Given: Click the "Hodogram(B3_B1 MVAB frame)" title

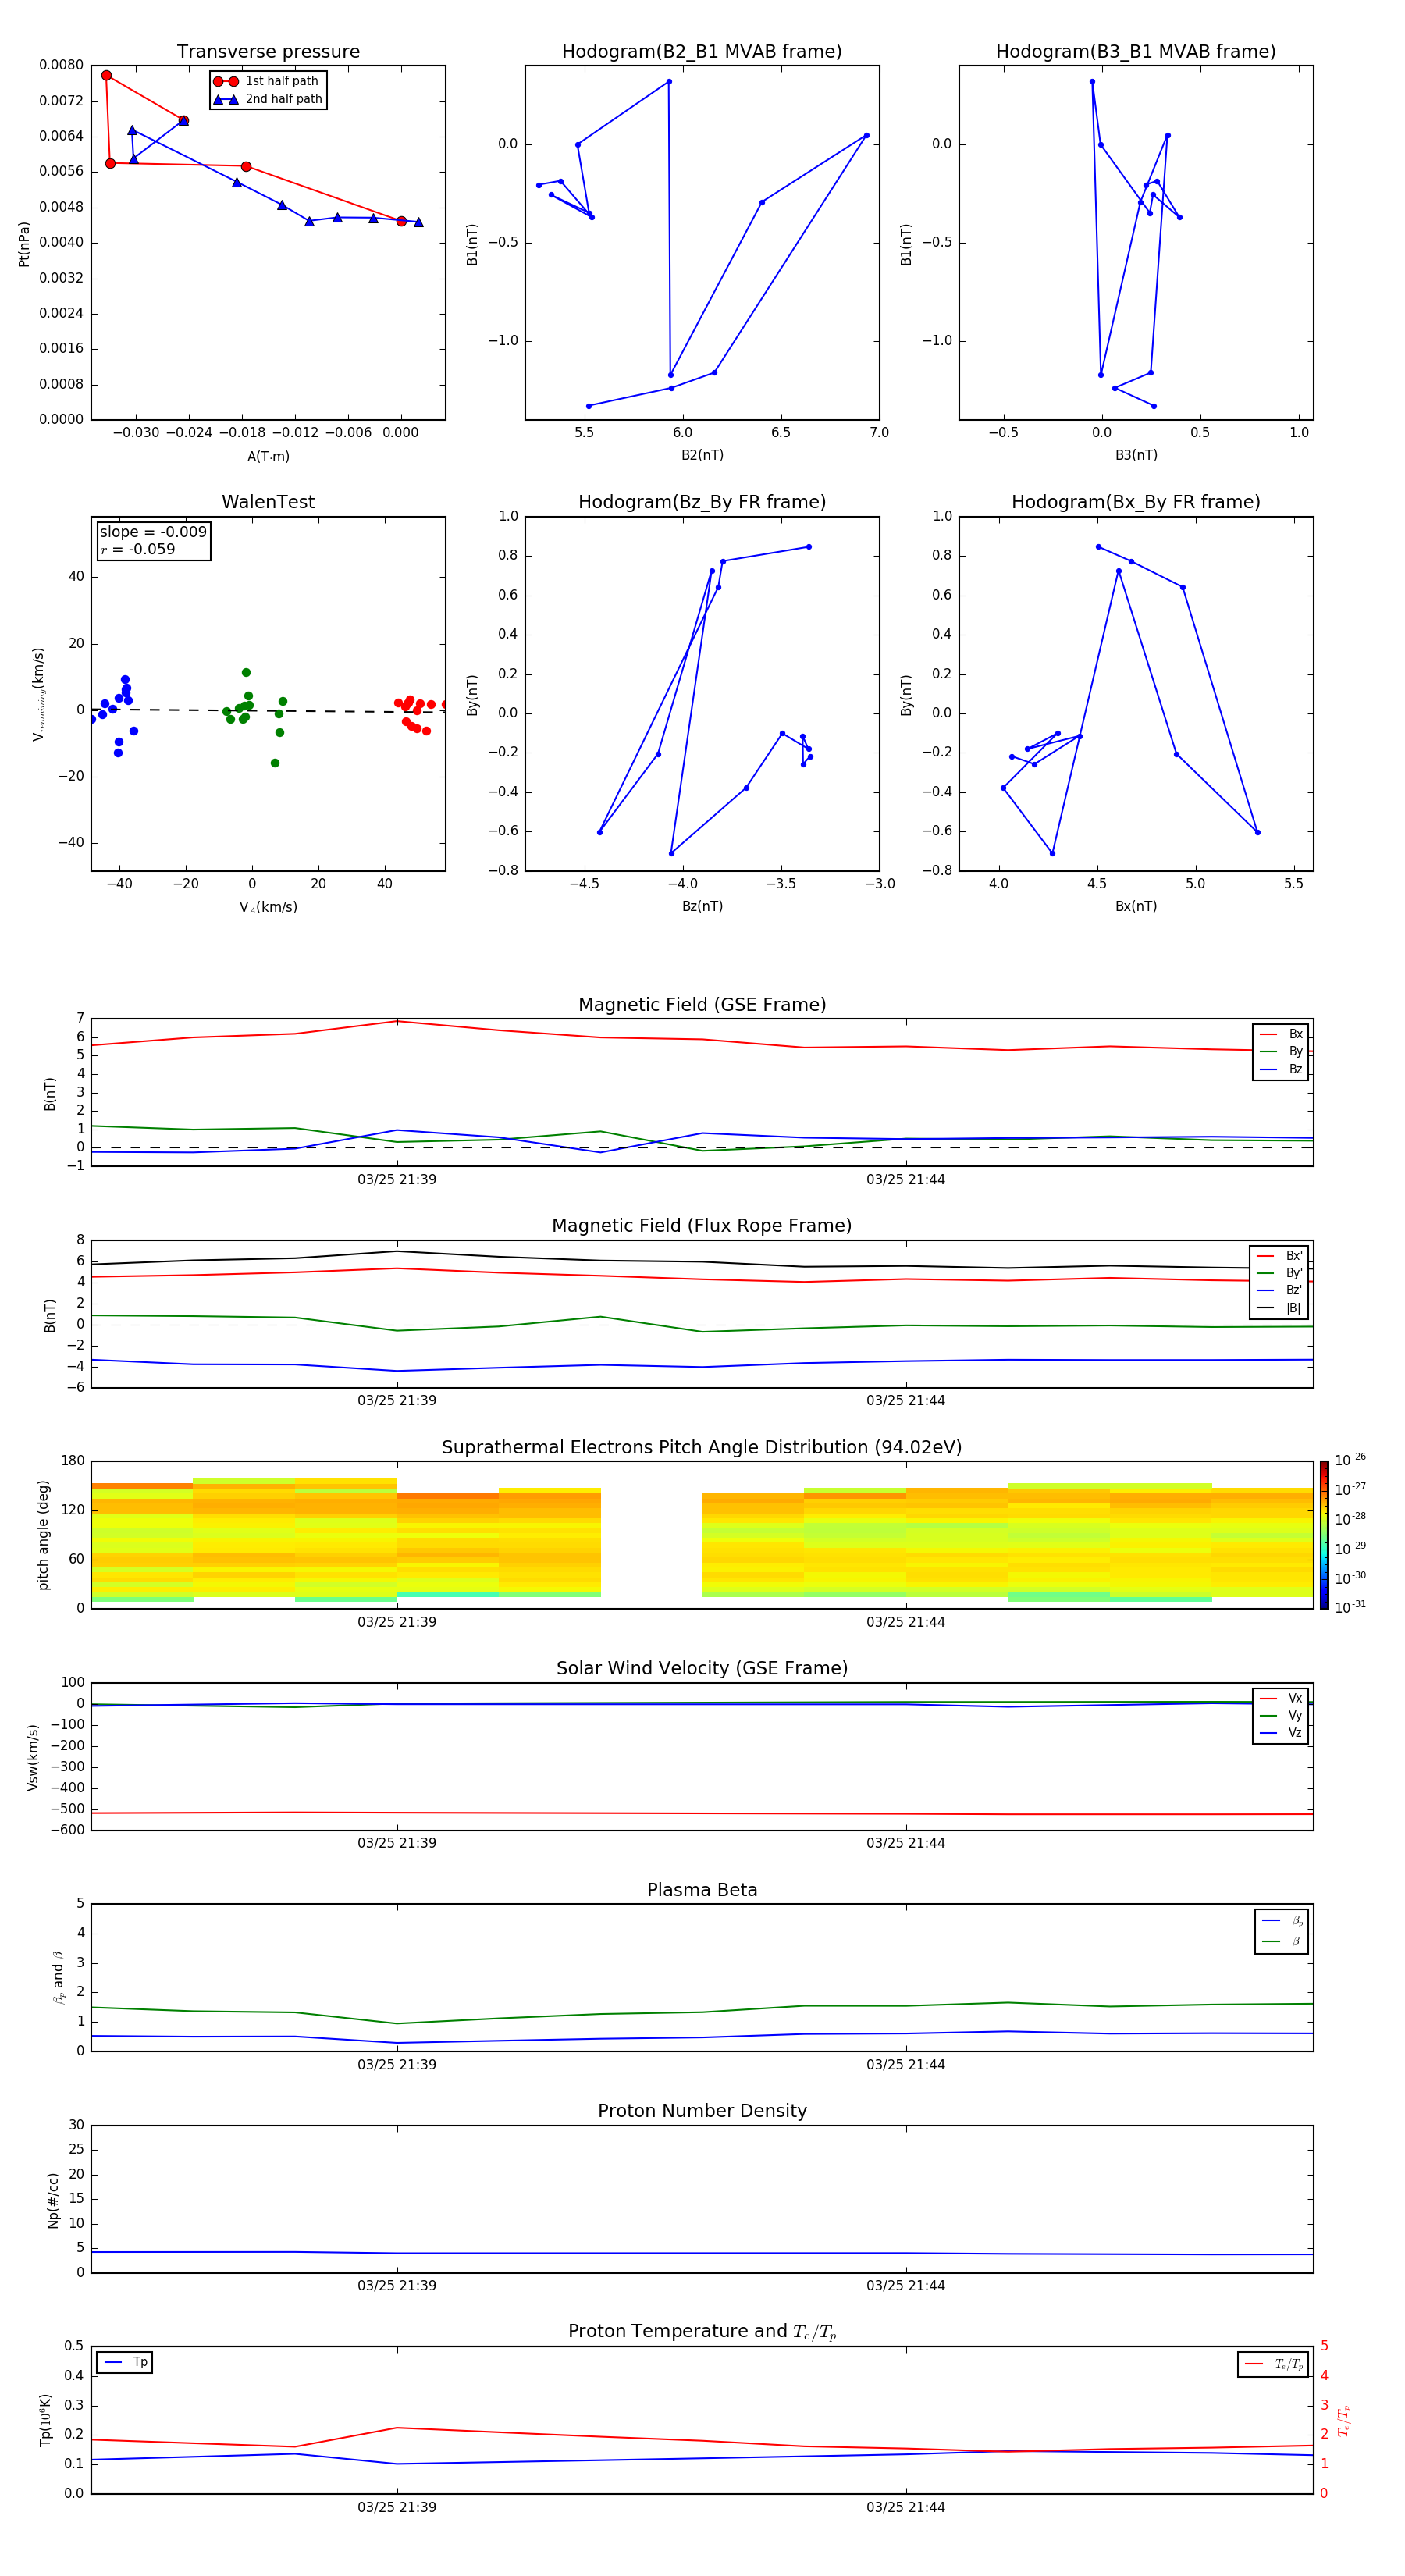Looking at the screenshot, I should pyautogui.click(x=1136, y=52).
